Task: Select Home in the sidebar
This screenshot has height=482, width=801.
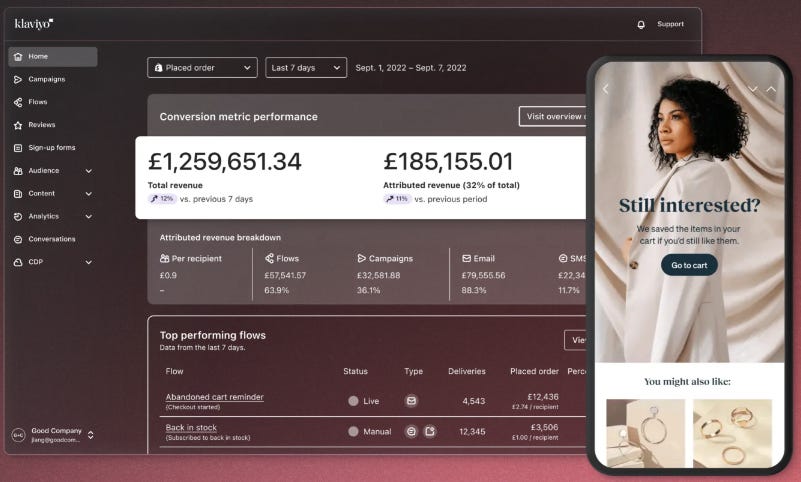Action: pyautogui.click(x=53, y=57)
